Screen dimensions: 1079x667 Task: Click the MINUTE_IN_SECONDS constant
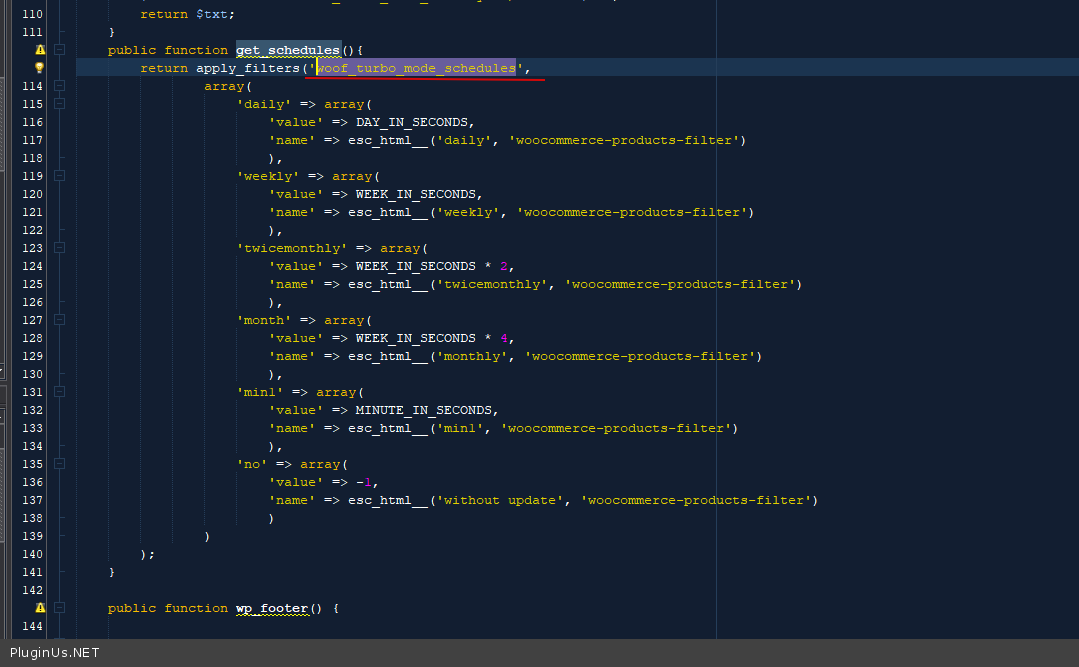(x=424, y=410)
